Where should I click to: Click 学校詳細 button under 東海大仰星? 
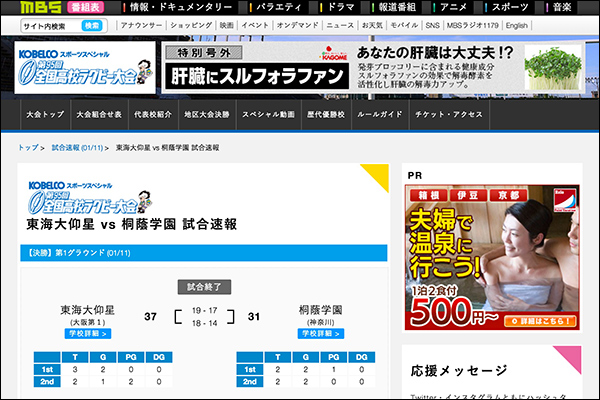88,333
